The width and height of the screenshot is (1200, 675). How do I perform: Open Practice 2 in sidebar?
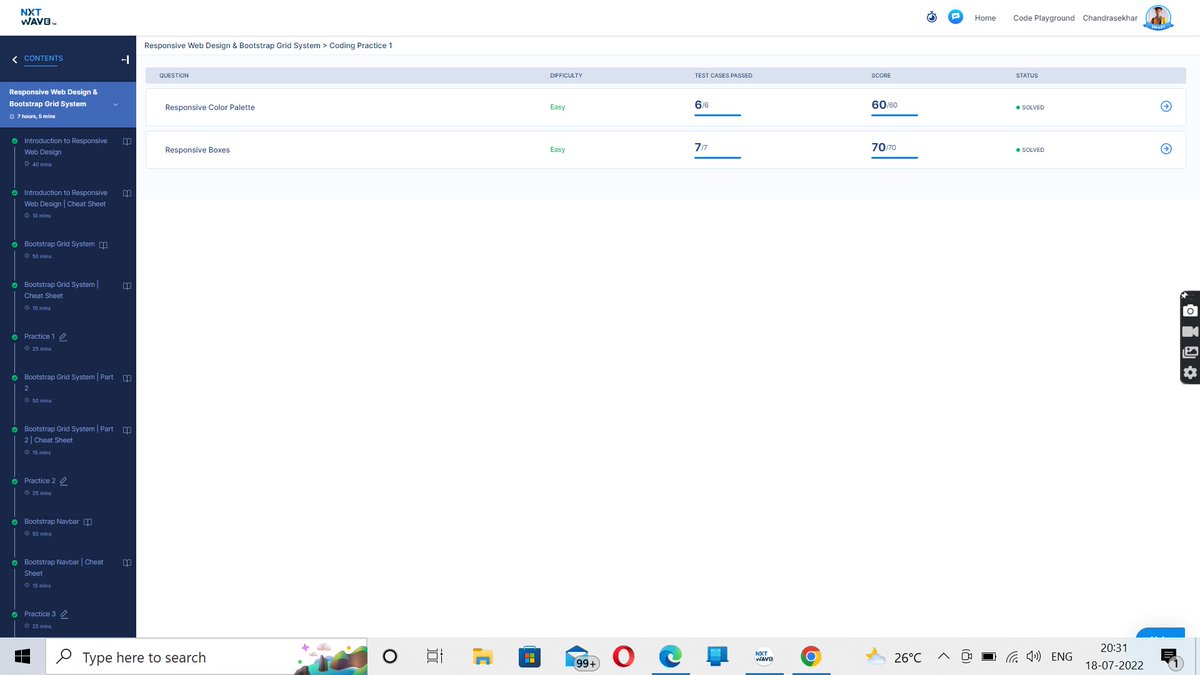(40, 481)
